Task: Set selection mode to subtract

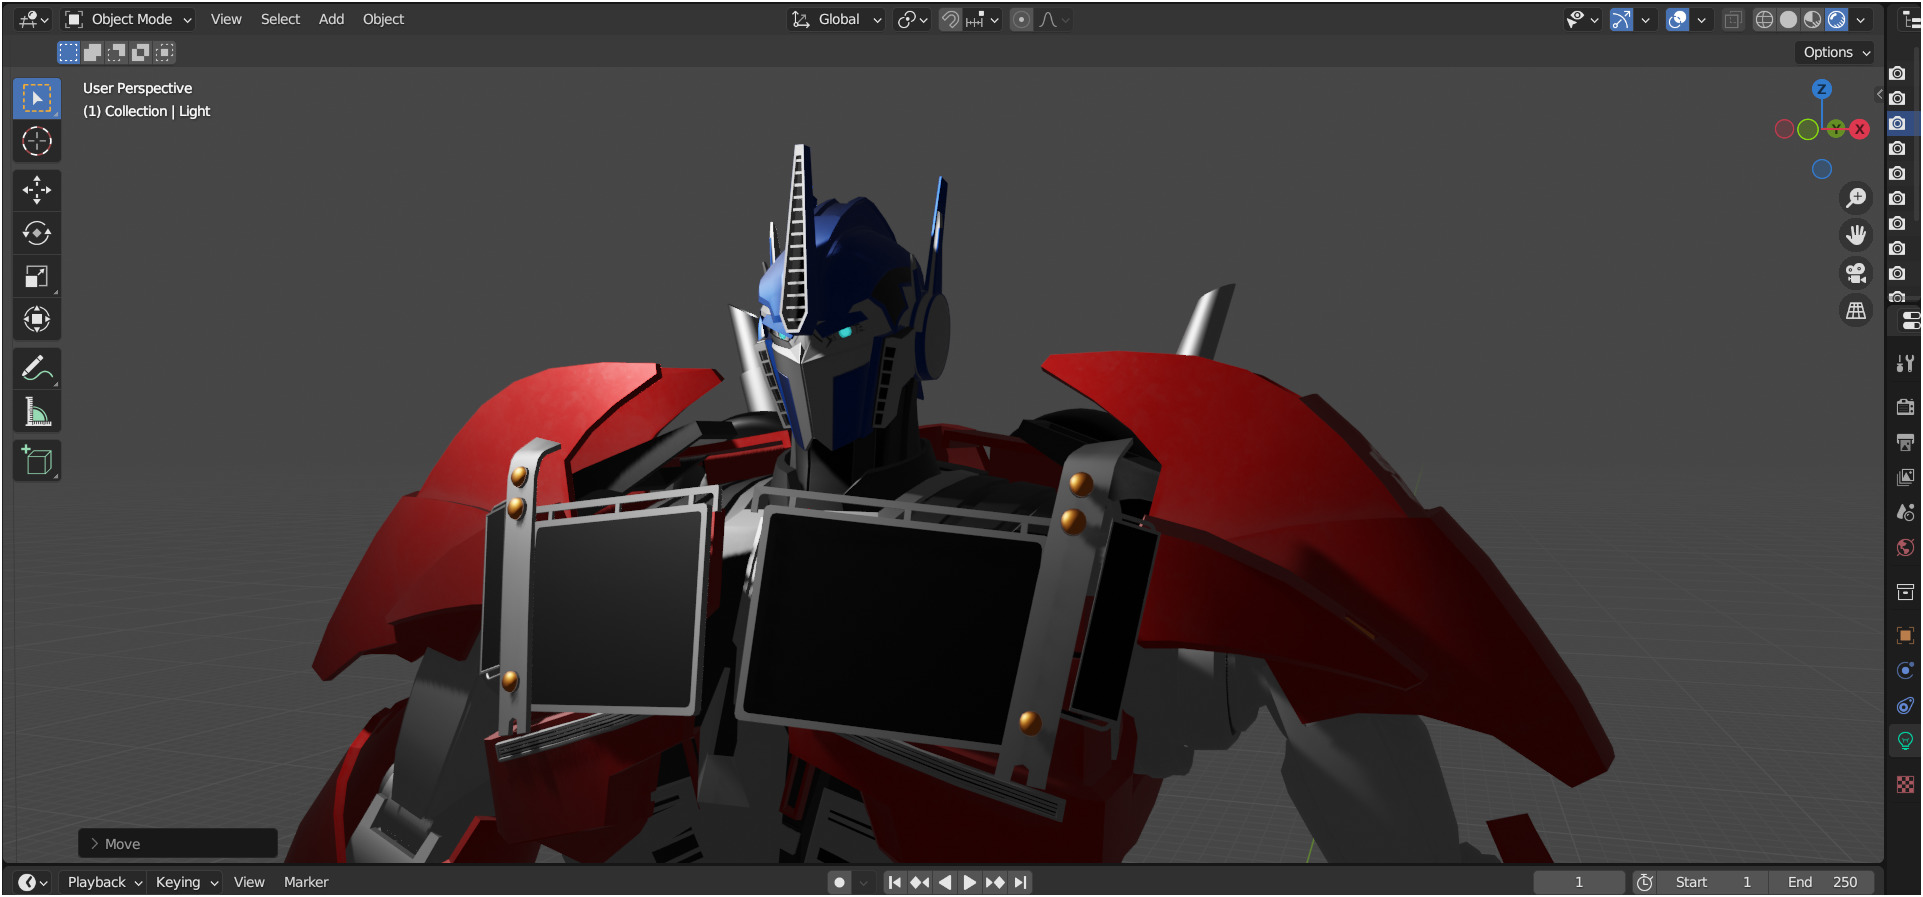Action: (x=116, y=52)
